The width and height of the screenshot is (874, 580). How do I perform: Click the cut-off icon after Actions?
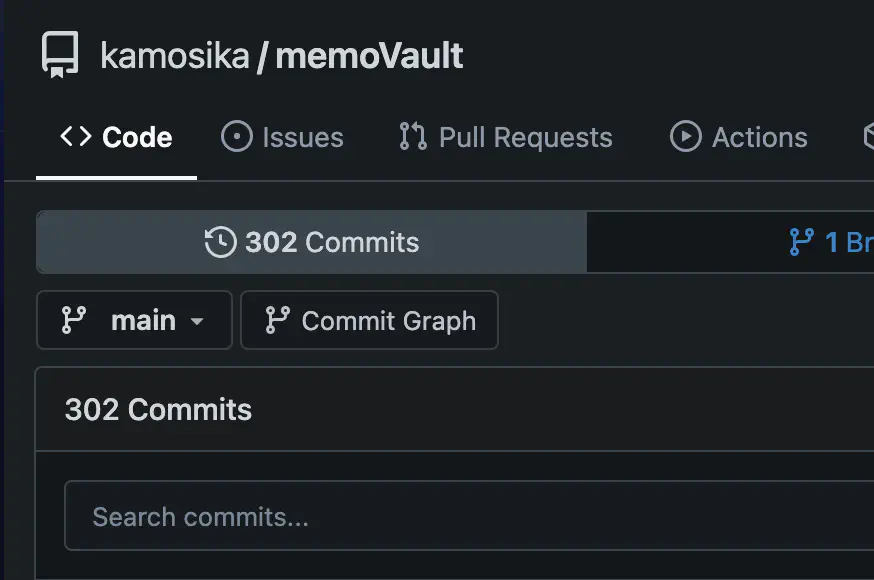click(x=868, y=137)
